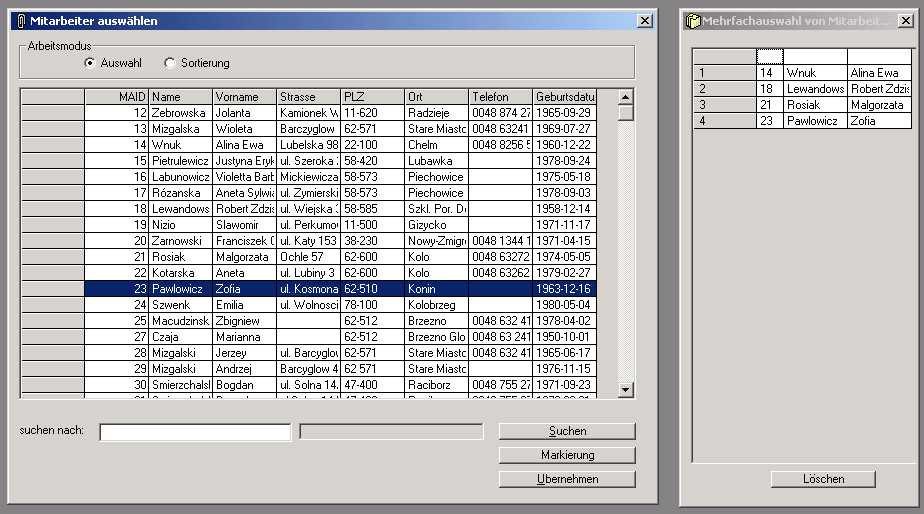This screenshot has height=514, width=924.
Task: Click the Mitarbeiter auswählen title bar icon
Action: (21, 21)
